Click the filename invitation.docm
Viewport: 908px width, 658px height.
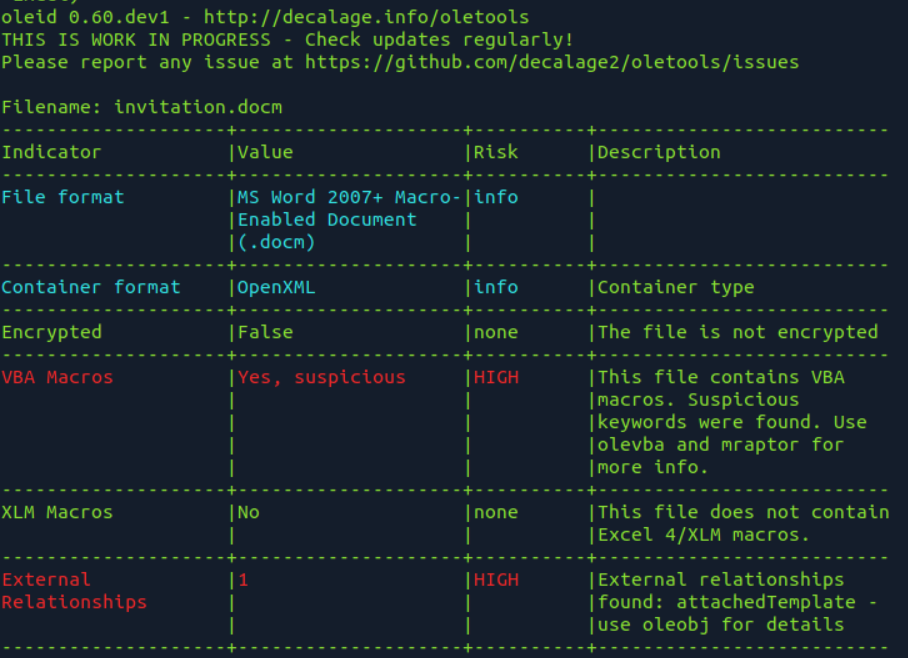[198, 107]
